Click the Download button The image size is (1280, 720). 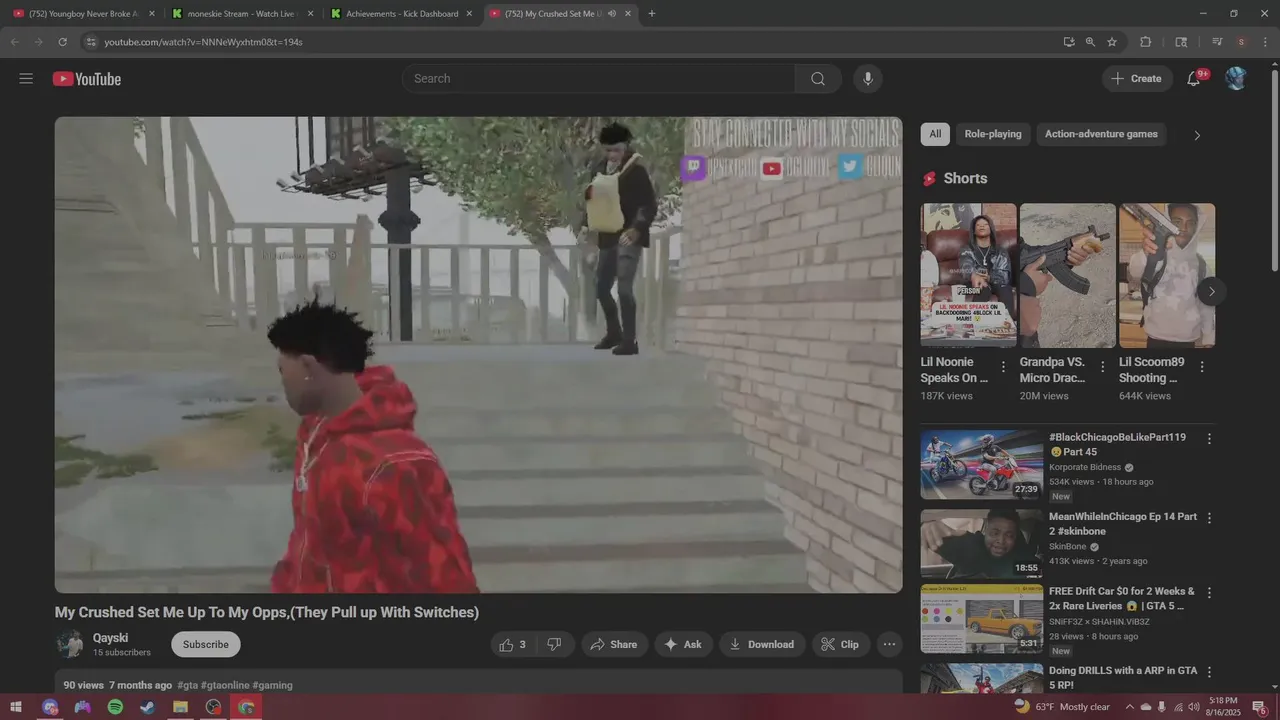(x=762, y=645)
